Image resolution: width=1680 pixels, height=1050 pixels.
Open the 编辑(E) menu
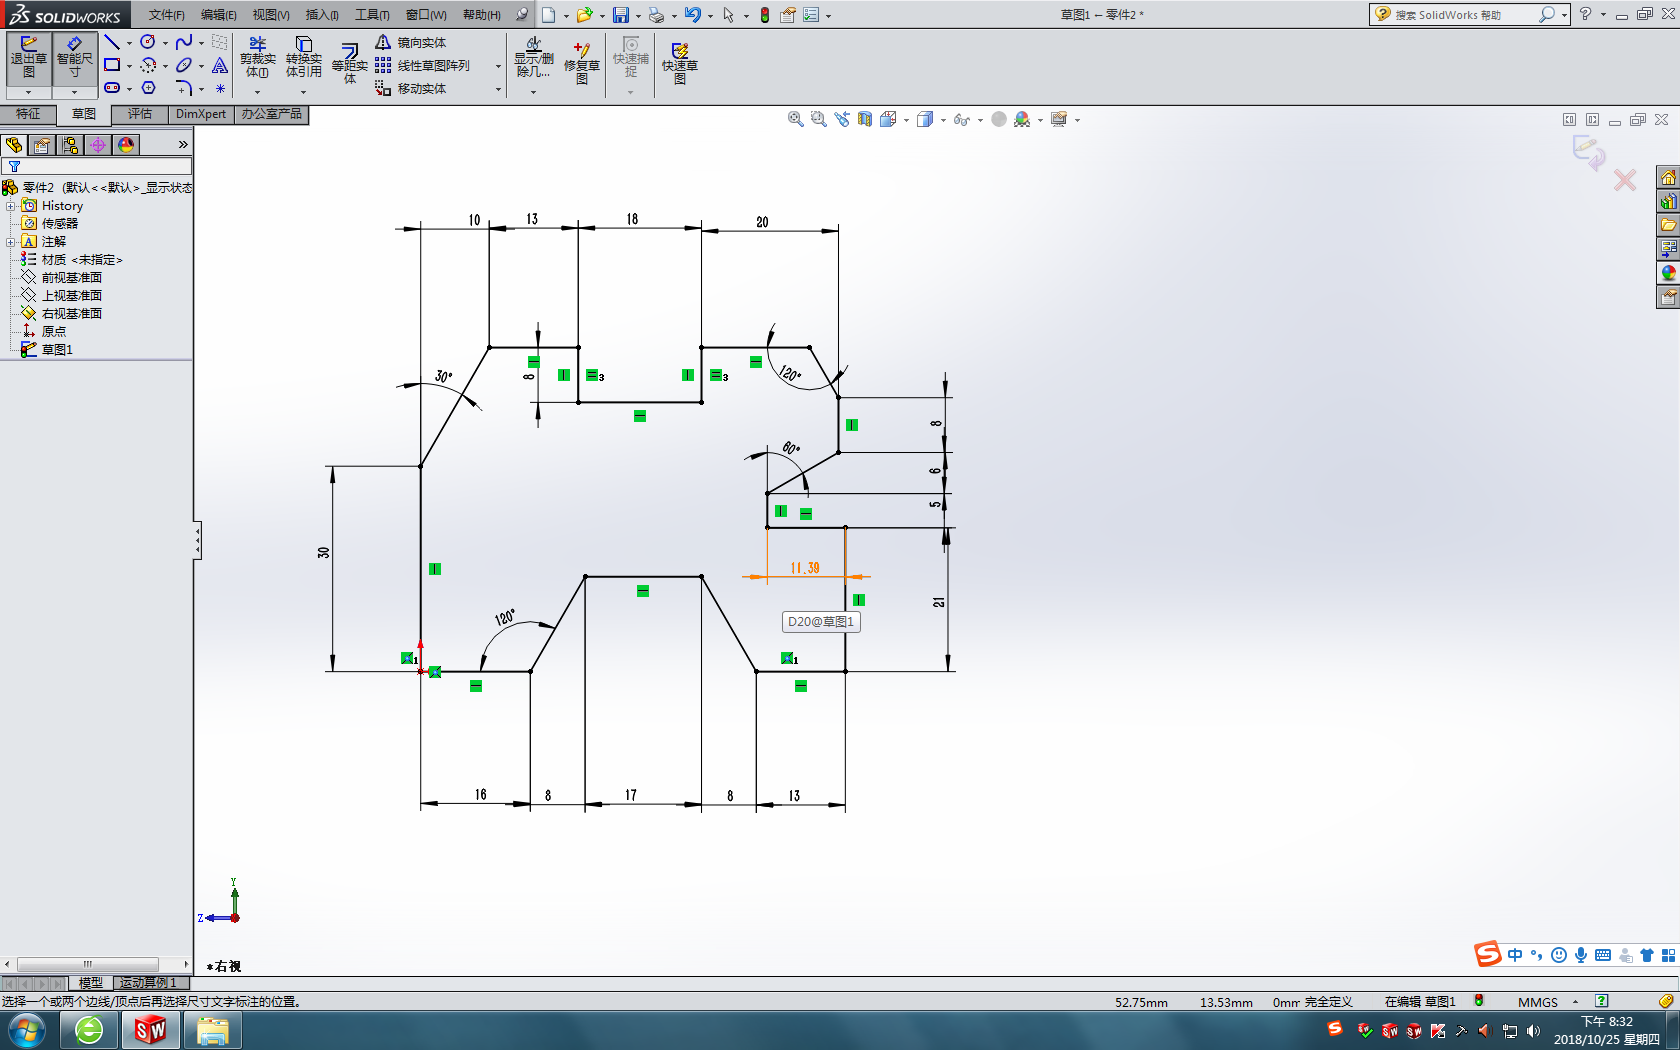219,15
